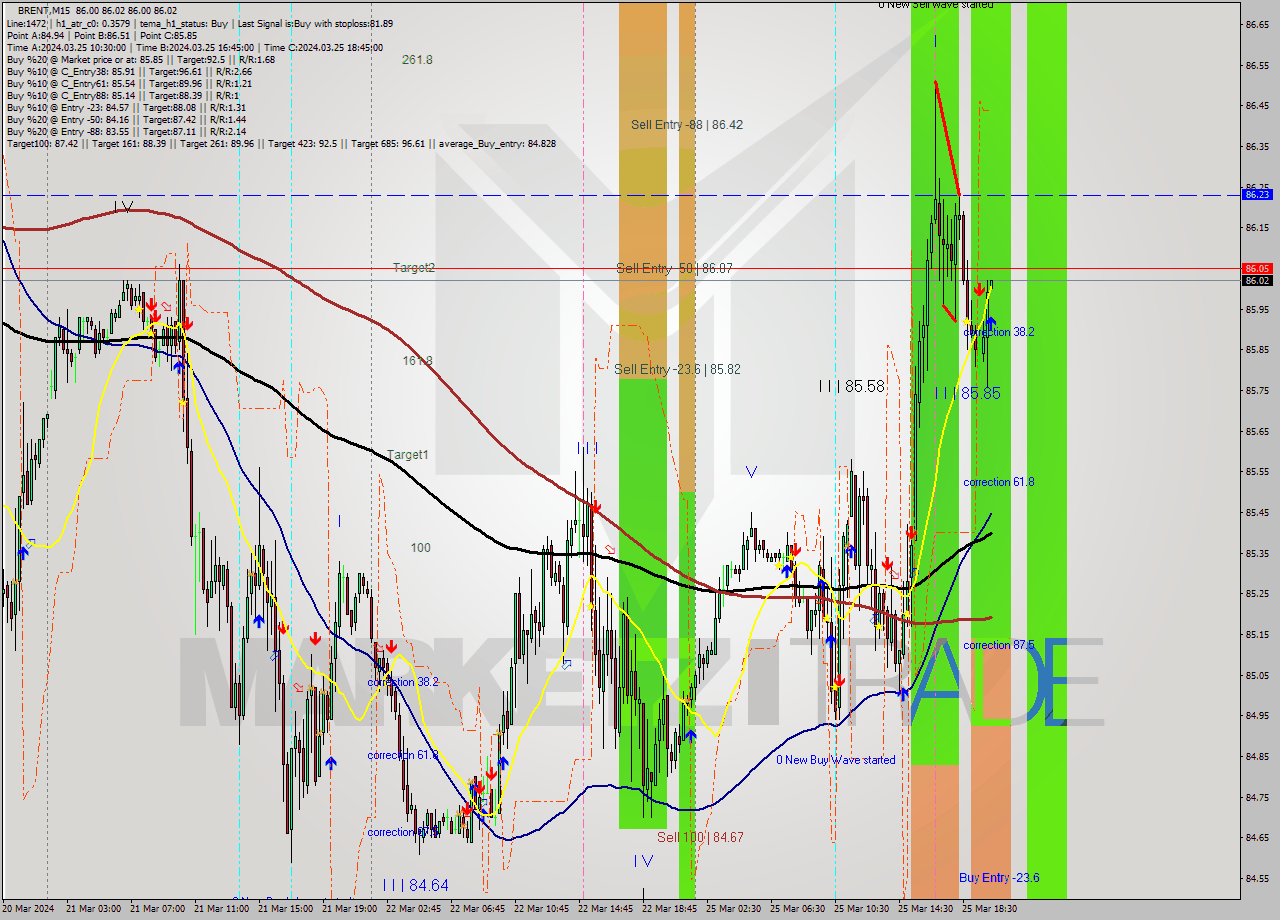Image resolution: width=1280 pixels, height=920 pixels.
Task: Click the 'Sell Entry -88 | 86.42' label
Action: point(687,125)
